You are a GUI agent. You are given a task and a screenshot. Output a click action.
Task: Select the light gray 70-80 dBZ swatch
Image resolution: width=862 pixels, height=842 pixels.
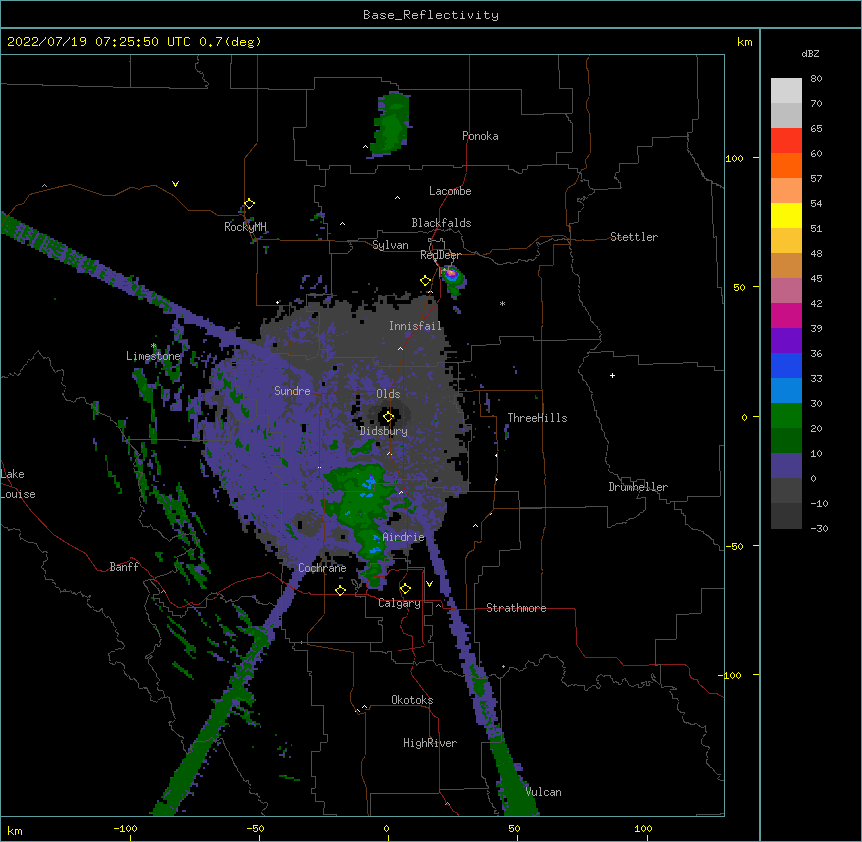click(786, 91)
